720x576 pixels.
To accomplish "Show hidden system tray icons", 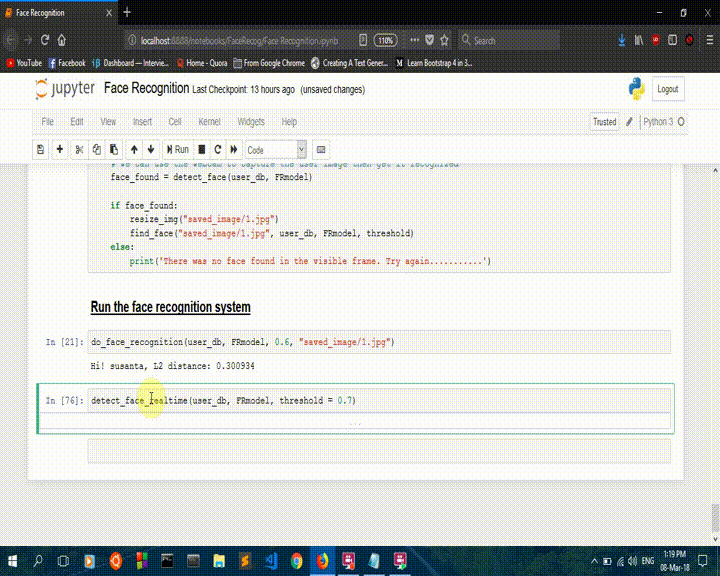I will tap(594, 561).
